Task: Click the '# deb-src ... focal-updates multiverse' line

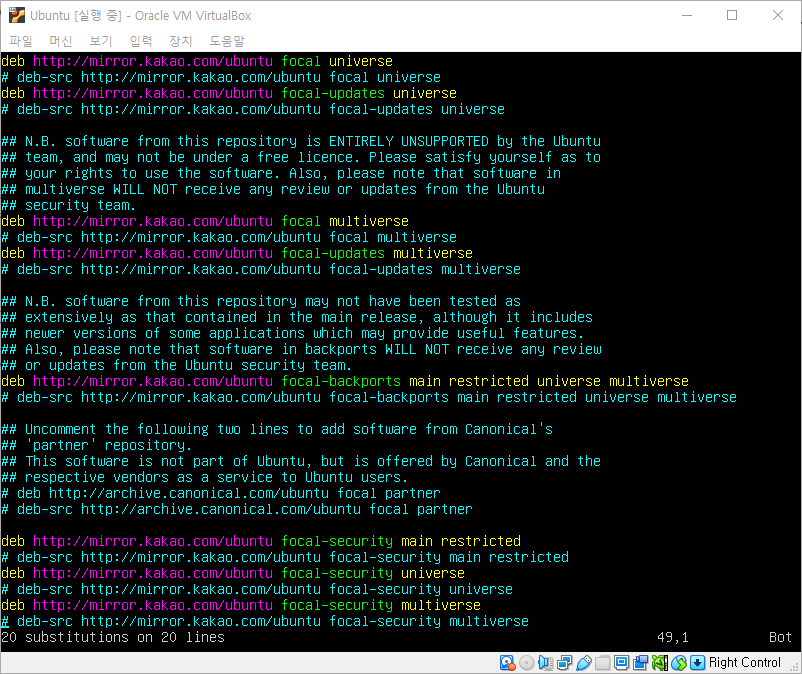Action: [261, 269]
